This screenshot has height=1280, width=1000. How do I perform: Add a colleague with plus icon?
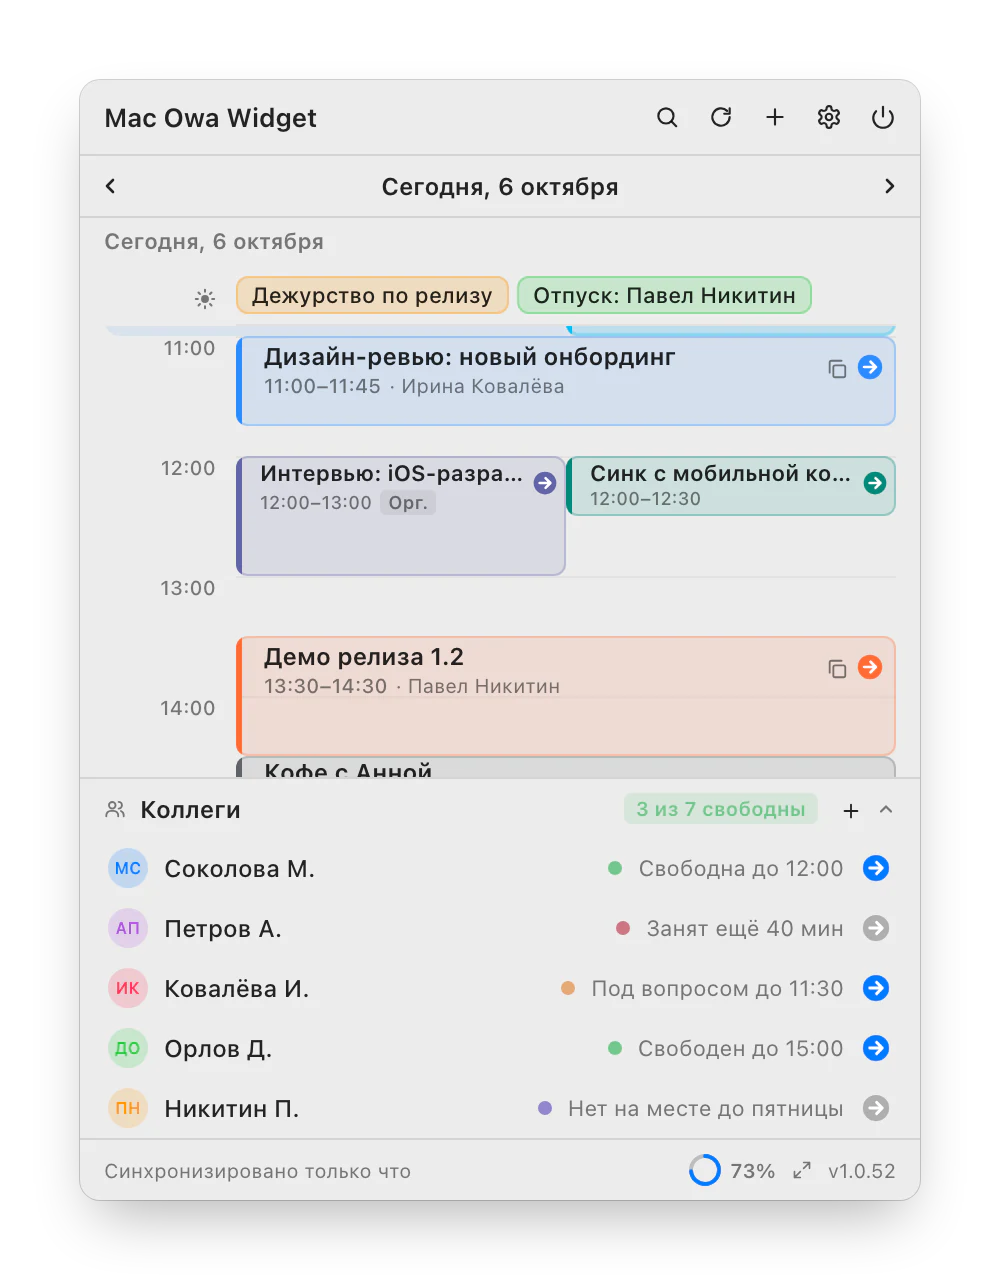pyautogui.click(x=851, y=811)
